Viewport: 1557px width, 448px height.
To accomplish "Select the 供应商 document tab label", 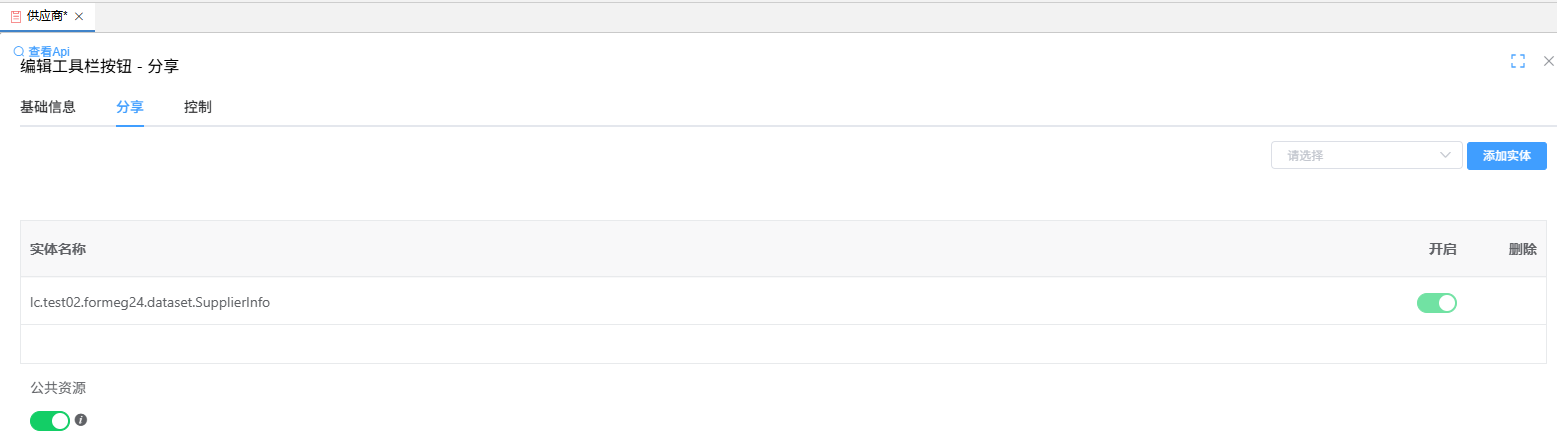I will pyautogui.click(x=47, y=17).
